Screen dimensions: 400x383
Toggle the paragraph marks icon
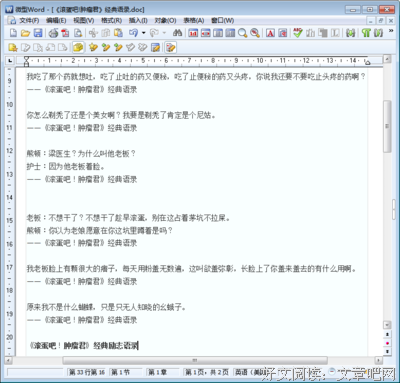tap(366, 33)
